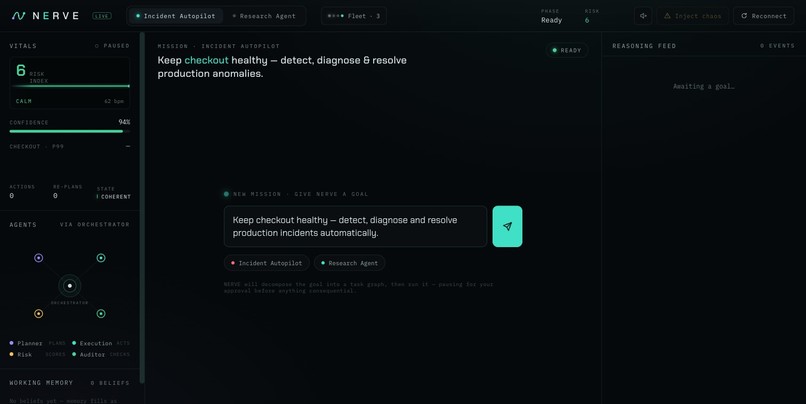806x404 pixels.
Task: Click the NEW MISSION heading dot
Action: pyautogui.click(x=226, y=194)
